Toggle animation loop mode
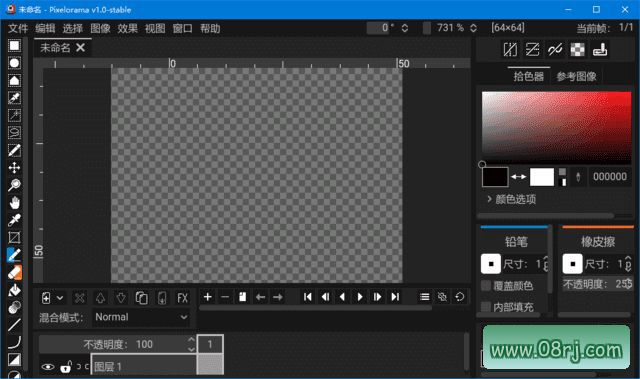Image resolution: width=640 pixels, height=379 pixels. coord(460,297)
